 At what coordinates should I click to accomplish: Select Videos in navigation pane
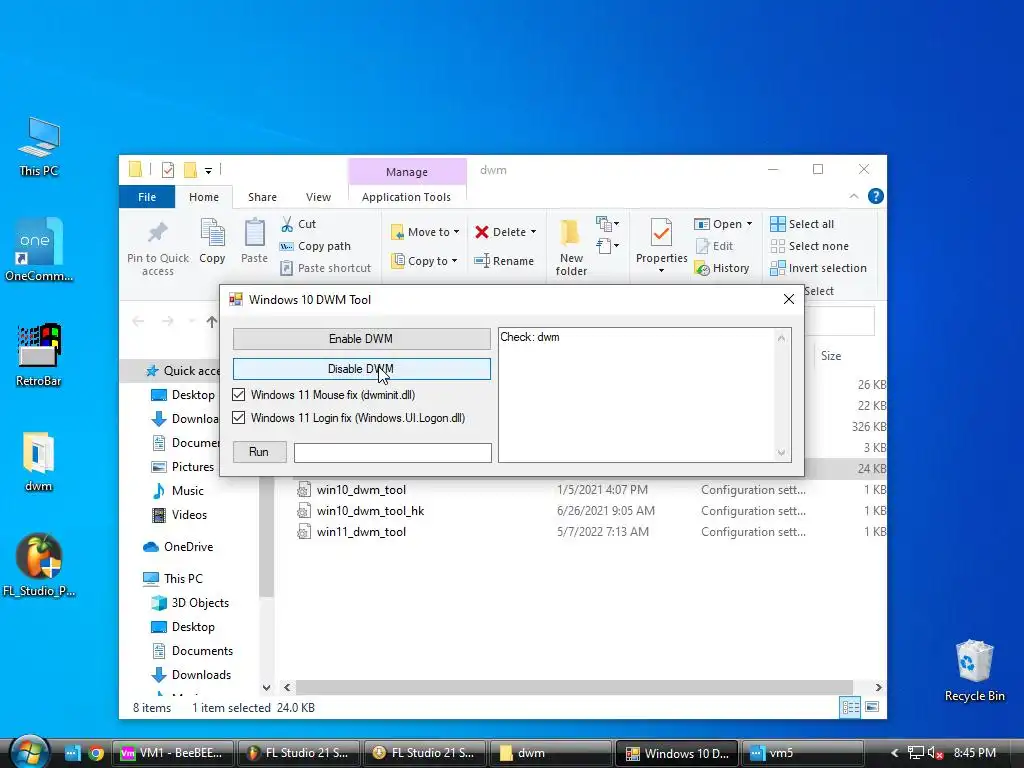179,515
